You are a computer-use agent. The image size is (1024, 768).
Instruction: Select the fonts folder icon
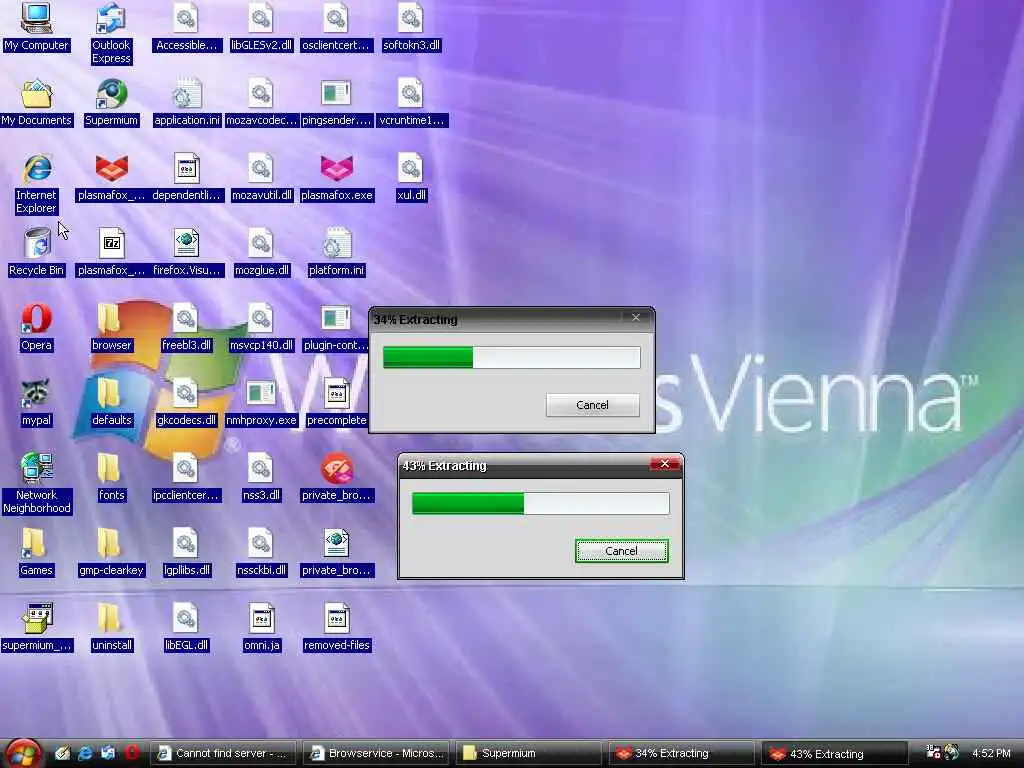point(111,469)
